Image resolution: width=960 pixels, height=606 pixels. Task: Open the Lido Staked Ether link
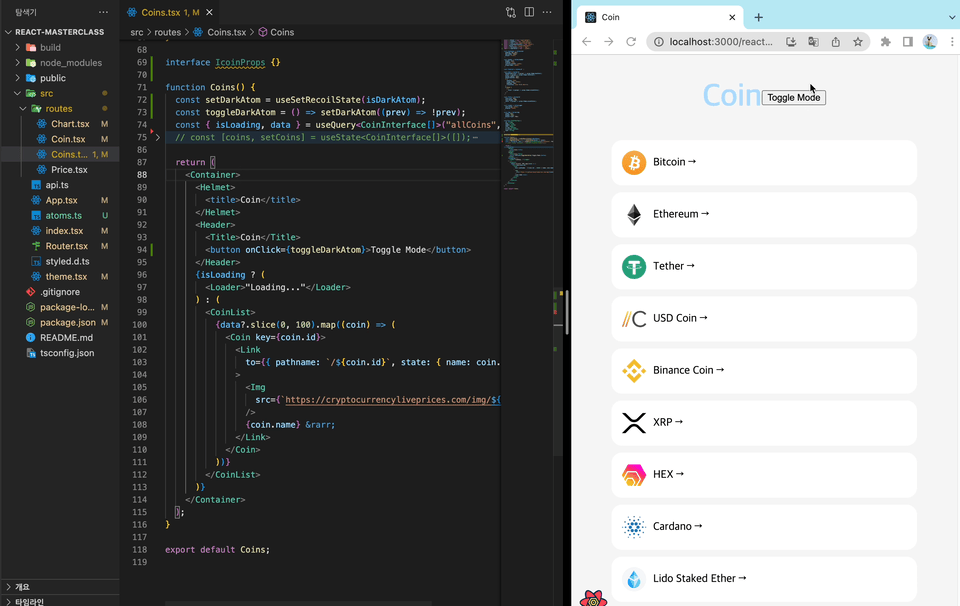pos(699,578)
